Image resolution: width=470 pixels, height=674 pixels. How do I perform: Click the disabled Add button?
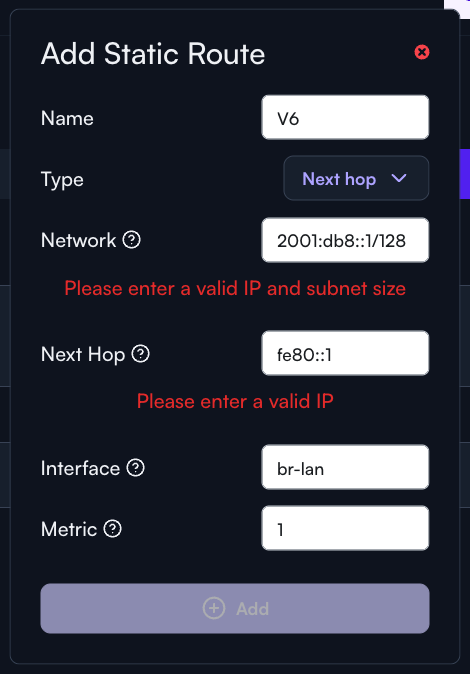coord(235,608)
